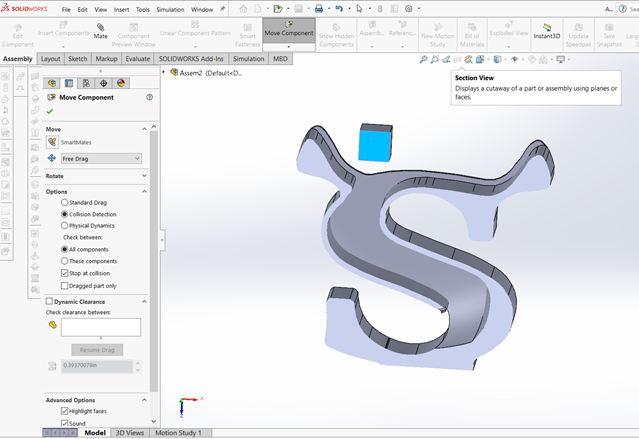Screen dimensions: 639x439
Task: Collapse the Advanced Options section
Action: pos(144,400)
